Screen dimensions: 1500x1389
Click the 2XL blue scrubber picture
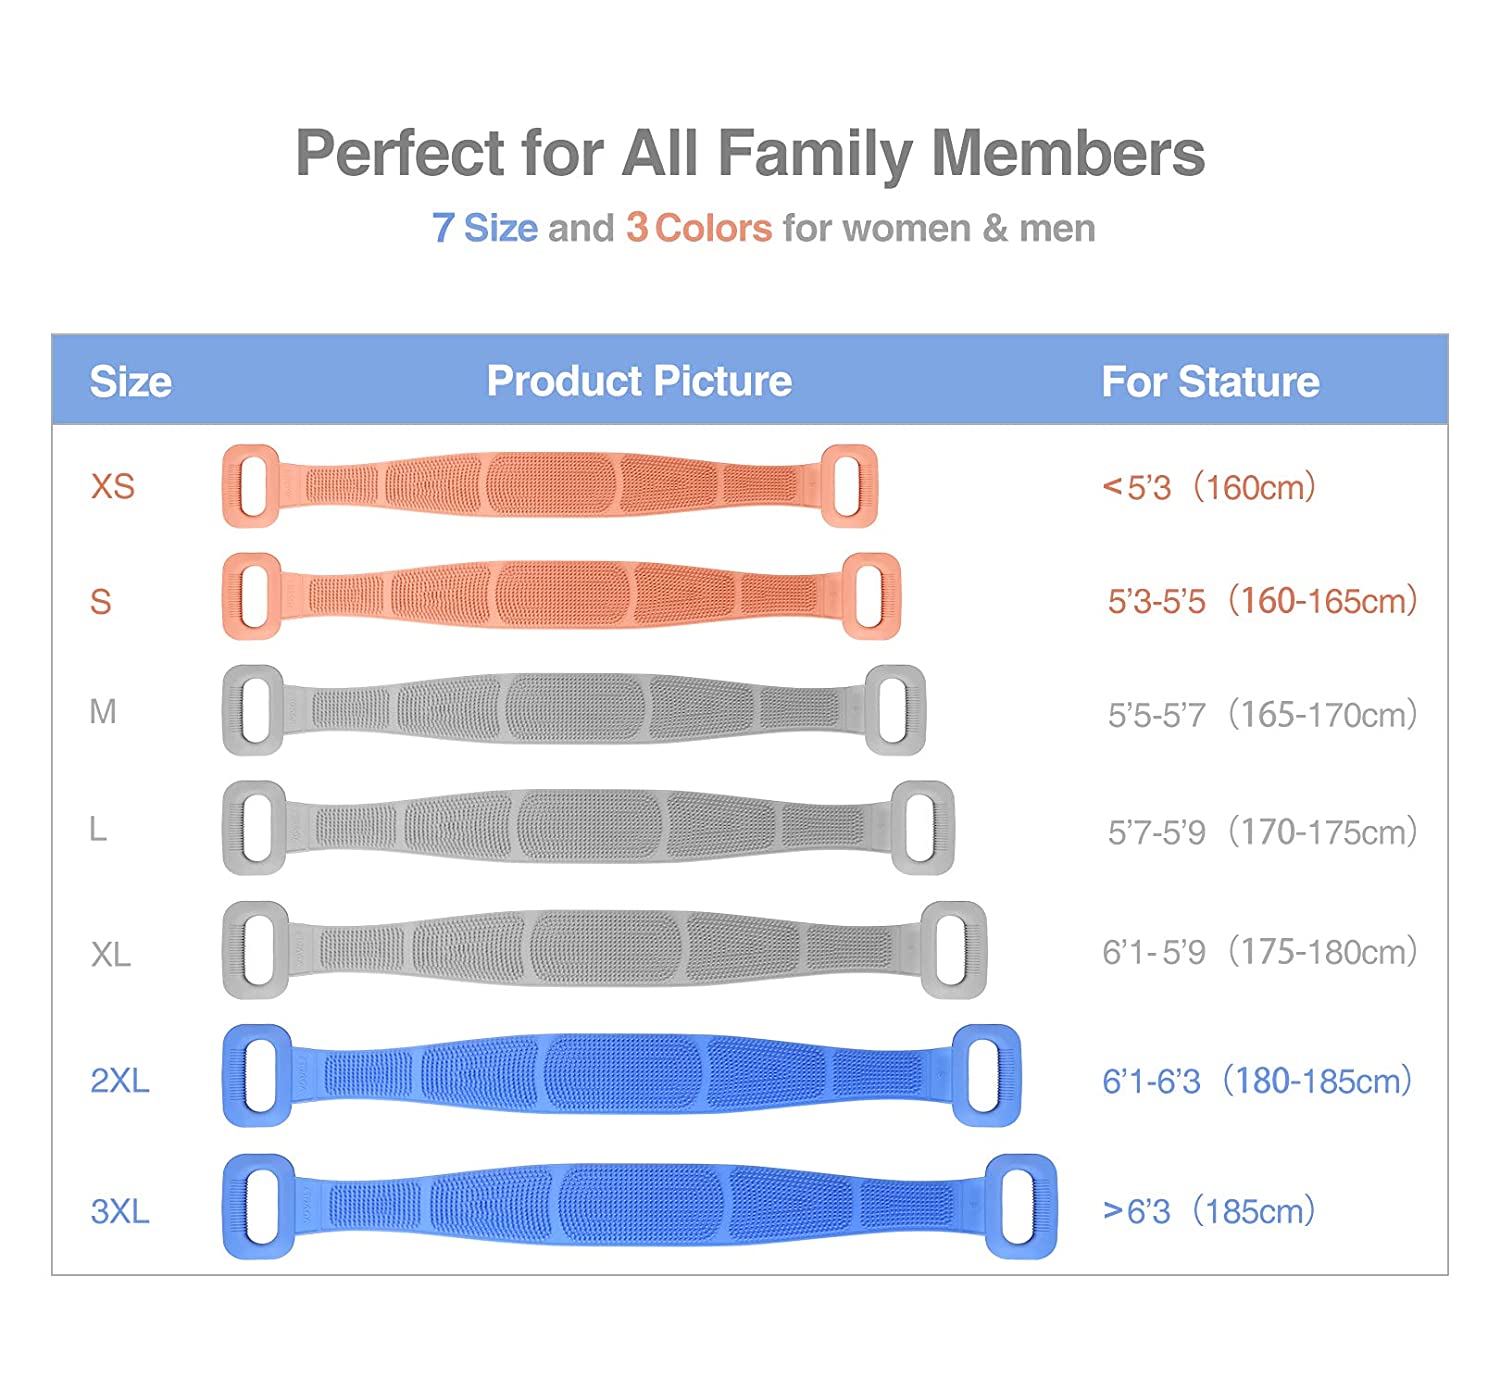[621, 1075]
